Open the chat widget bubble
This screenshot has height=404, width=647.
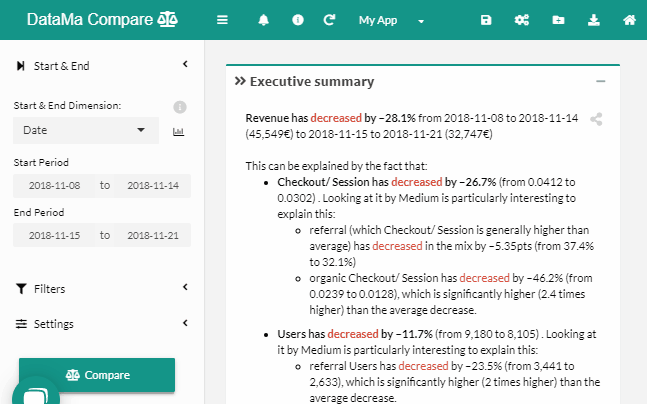(36, 394)
